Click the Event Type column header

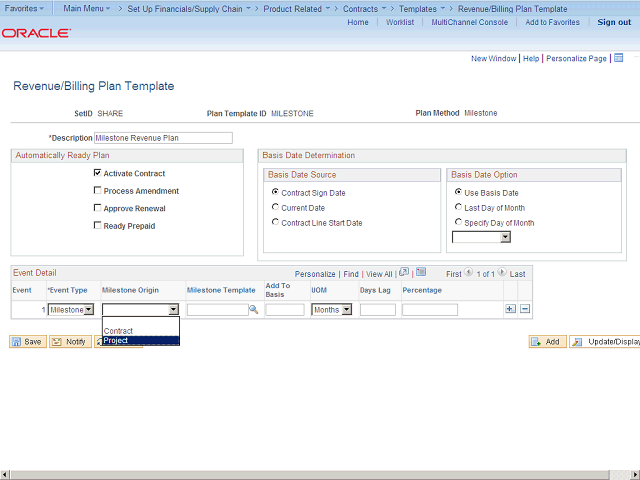(x=68, y=290)
